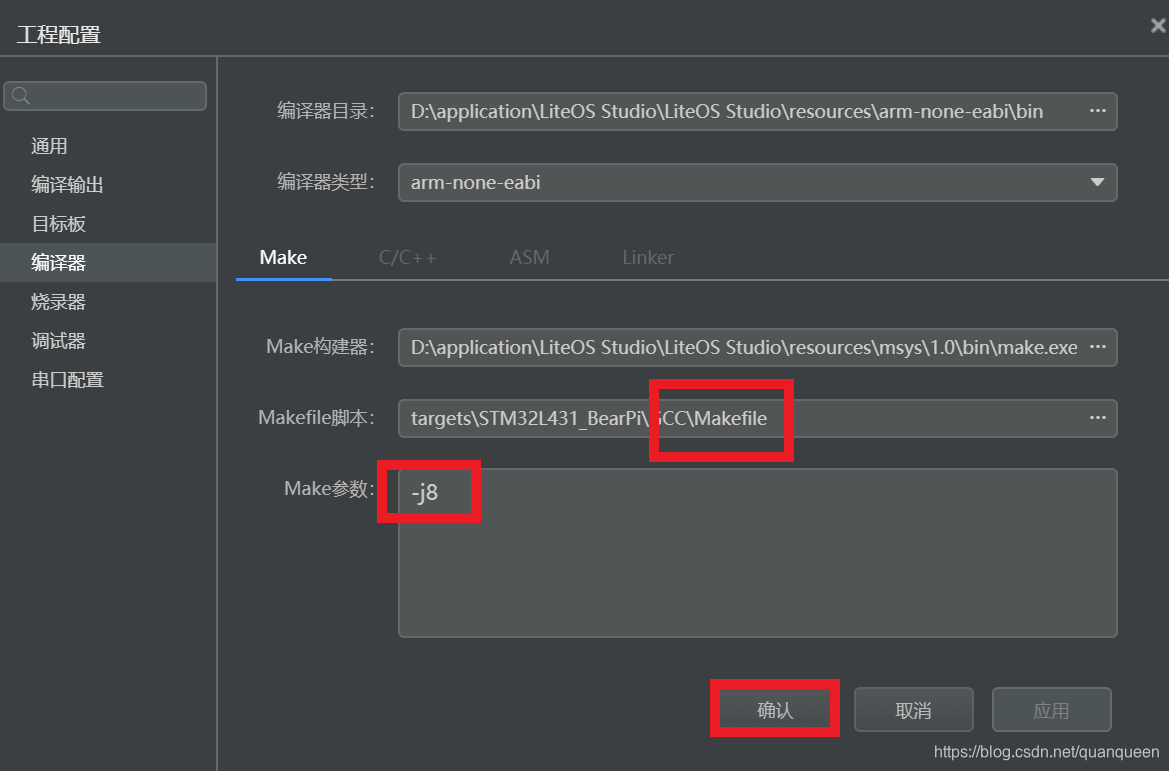
Task: Click the Makefile脚本 path field
Action: tap(757, 418)
